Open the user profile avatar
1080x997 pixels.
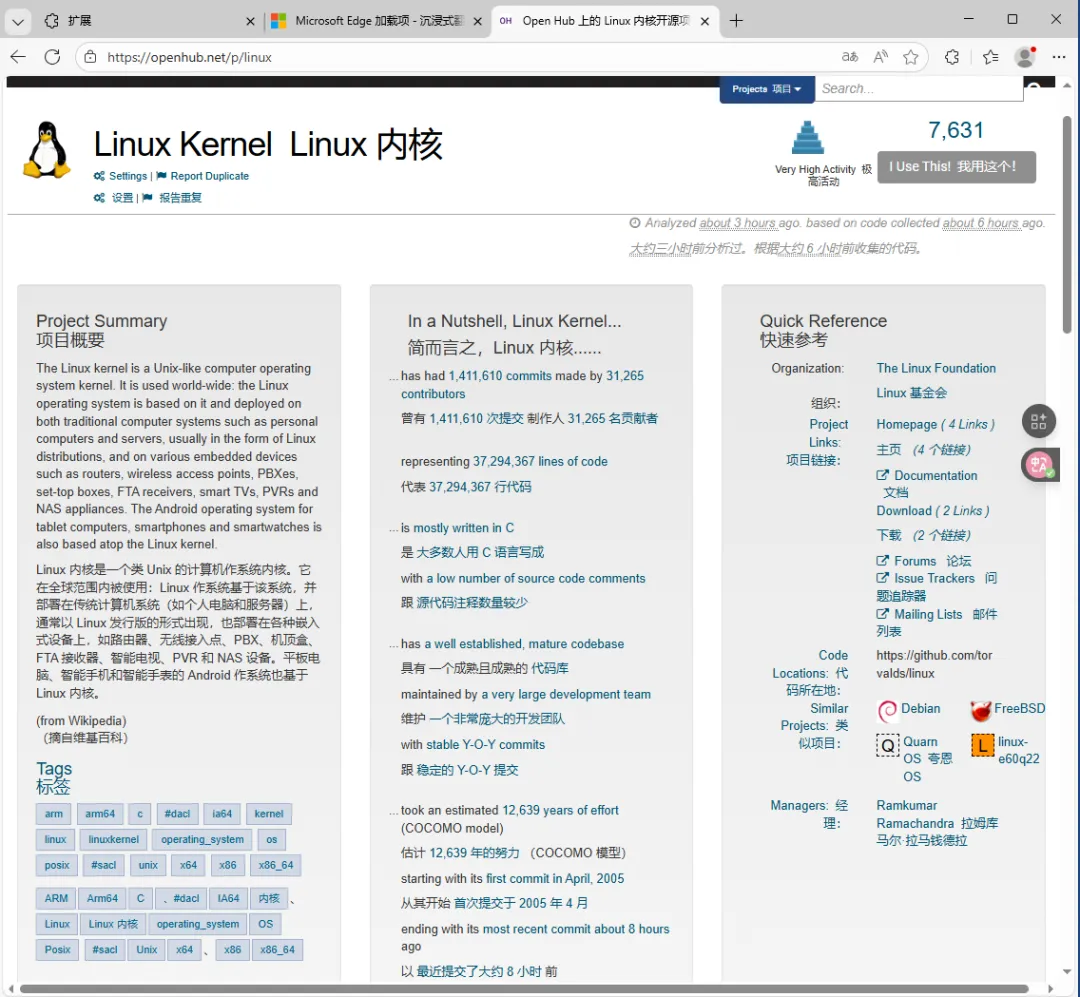point(1026,57)
